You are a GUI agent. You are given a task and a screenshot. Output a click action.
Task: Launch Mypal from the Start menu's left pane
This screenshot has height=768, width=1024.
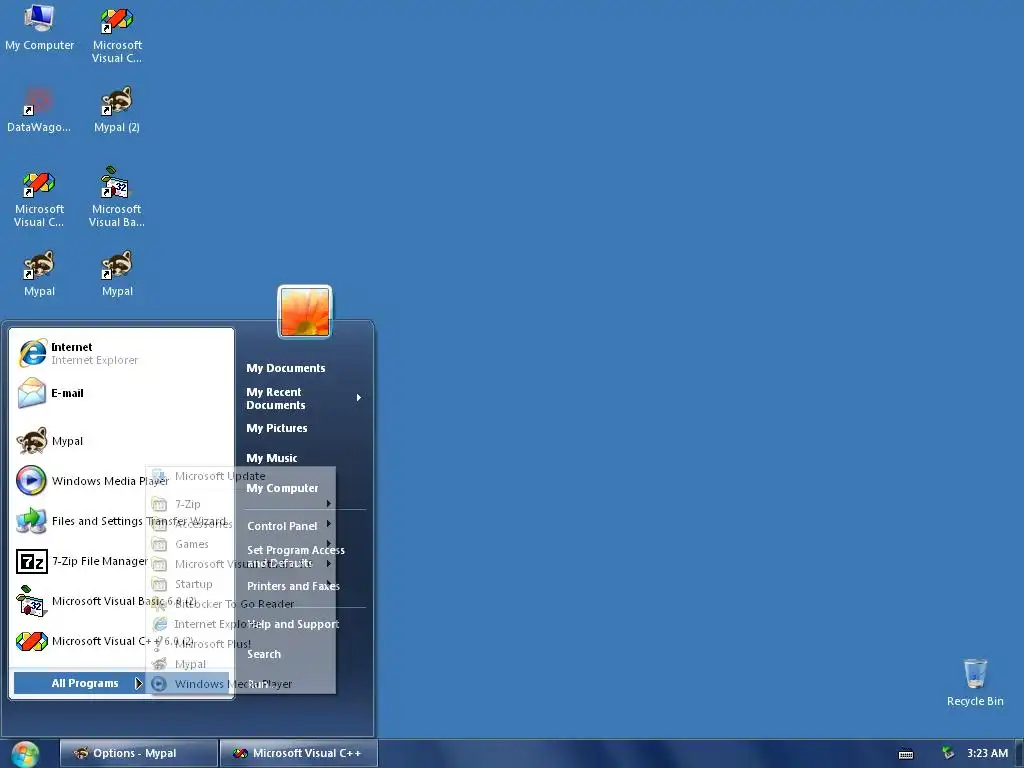tap(121, 441)
